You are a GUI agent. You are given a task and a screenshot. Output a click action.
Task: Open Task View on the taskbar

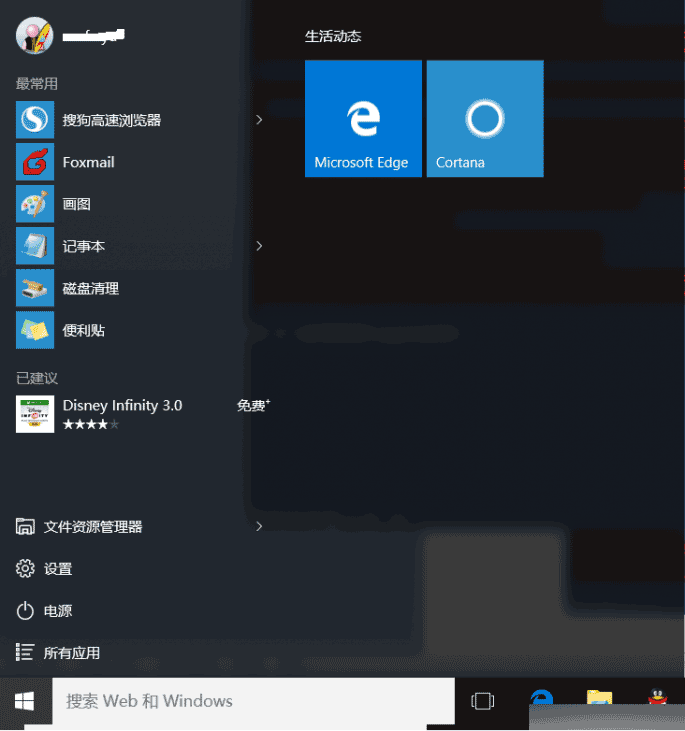coord(482,701)
